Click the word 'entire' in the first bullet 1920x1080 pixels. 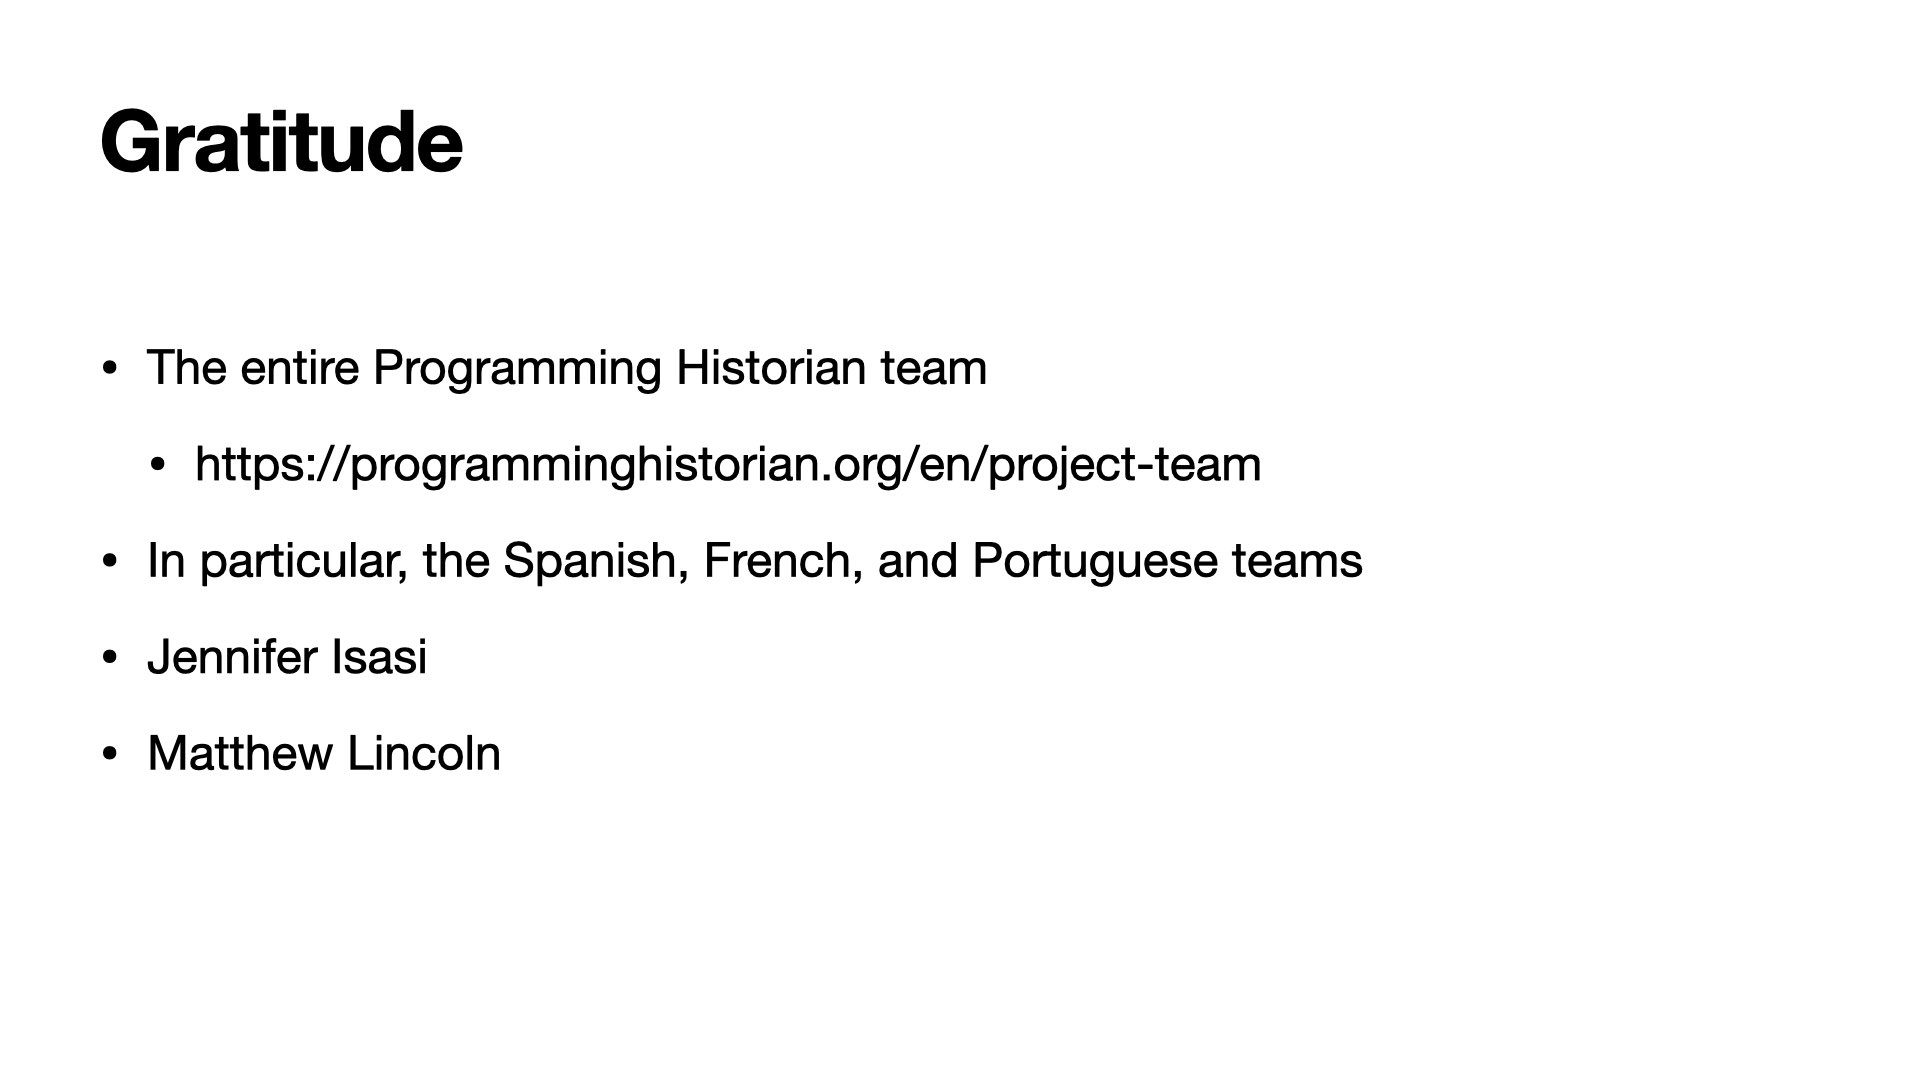pos(299,368)
